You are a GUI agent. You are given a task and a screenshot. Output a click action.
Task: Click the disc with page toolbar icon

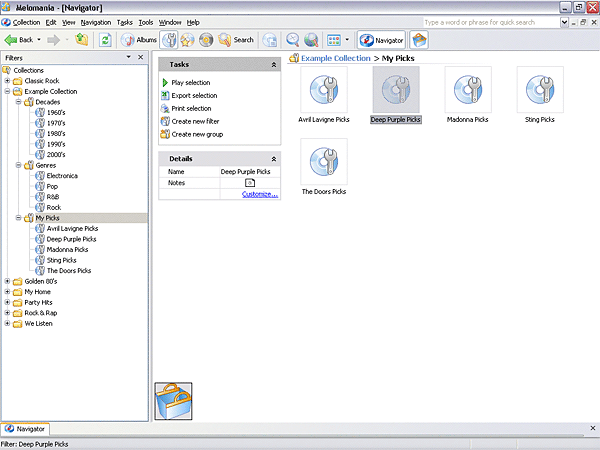point(270,40)
